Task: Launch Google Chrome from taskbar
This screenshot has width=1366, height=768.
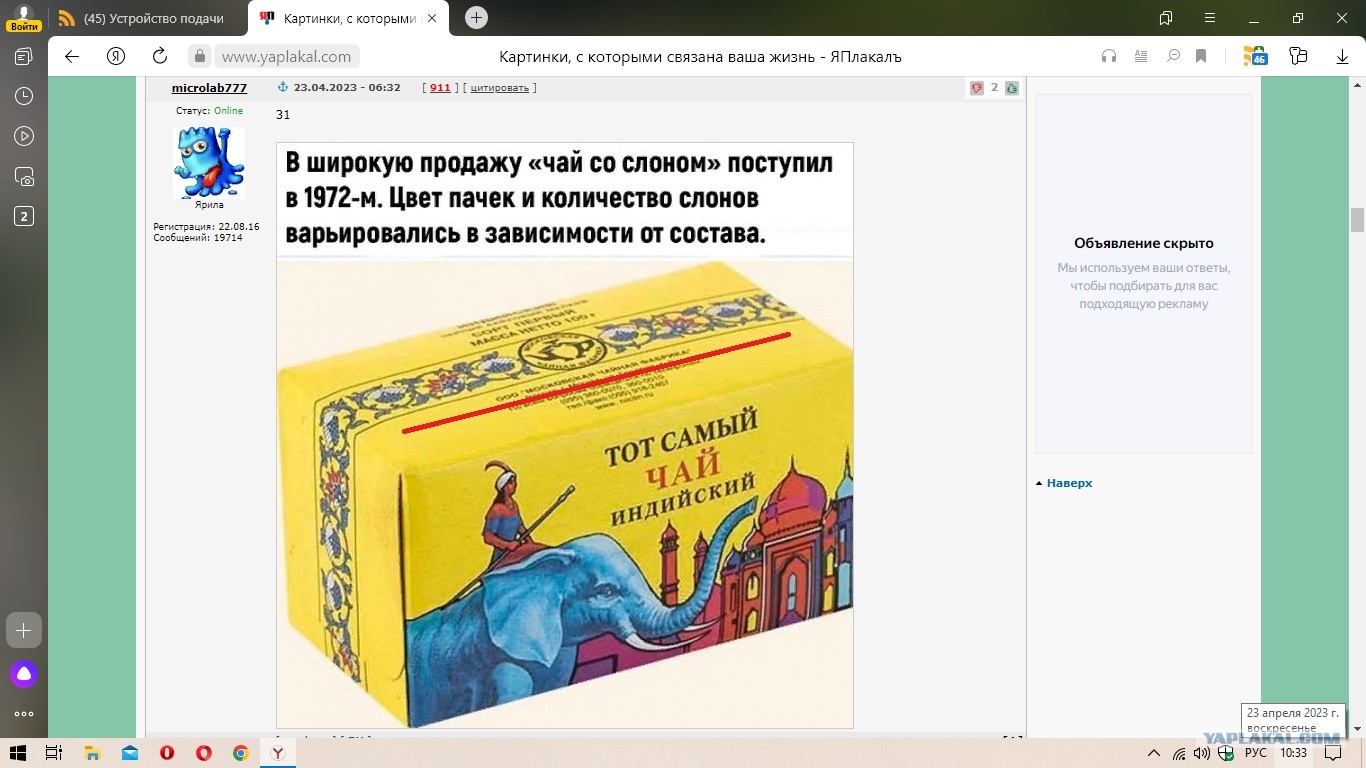Action: pos(241,753)
